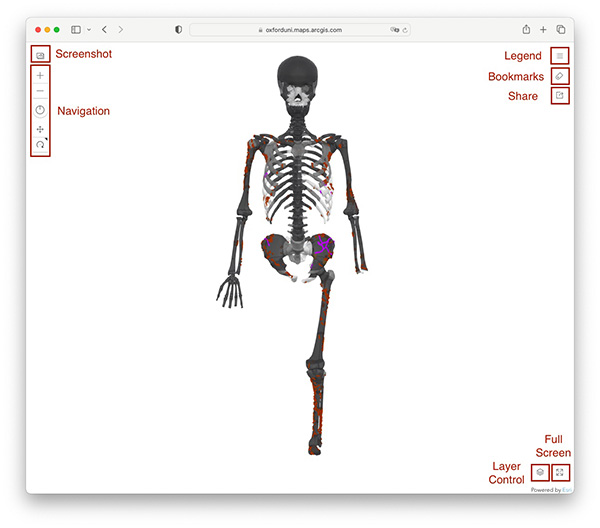
Task: Reset compass orientation in navigation panel
Action: tap(40, 110)
